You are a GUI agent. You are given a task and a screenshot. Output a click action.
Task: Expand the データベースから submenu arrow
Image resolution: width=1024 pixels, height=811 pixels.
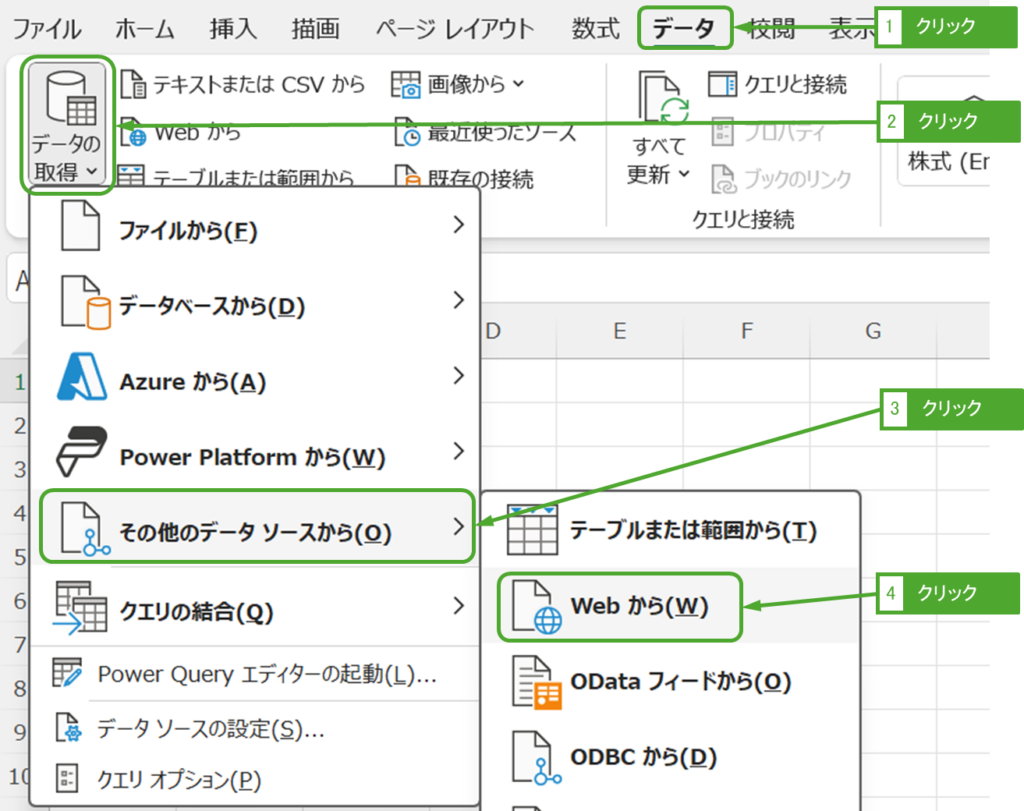[x=458, y=300]
